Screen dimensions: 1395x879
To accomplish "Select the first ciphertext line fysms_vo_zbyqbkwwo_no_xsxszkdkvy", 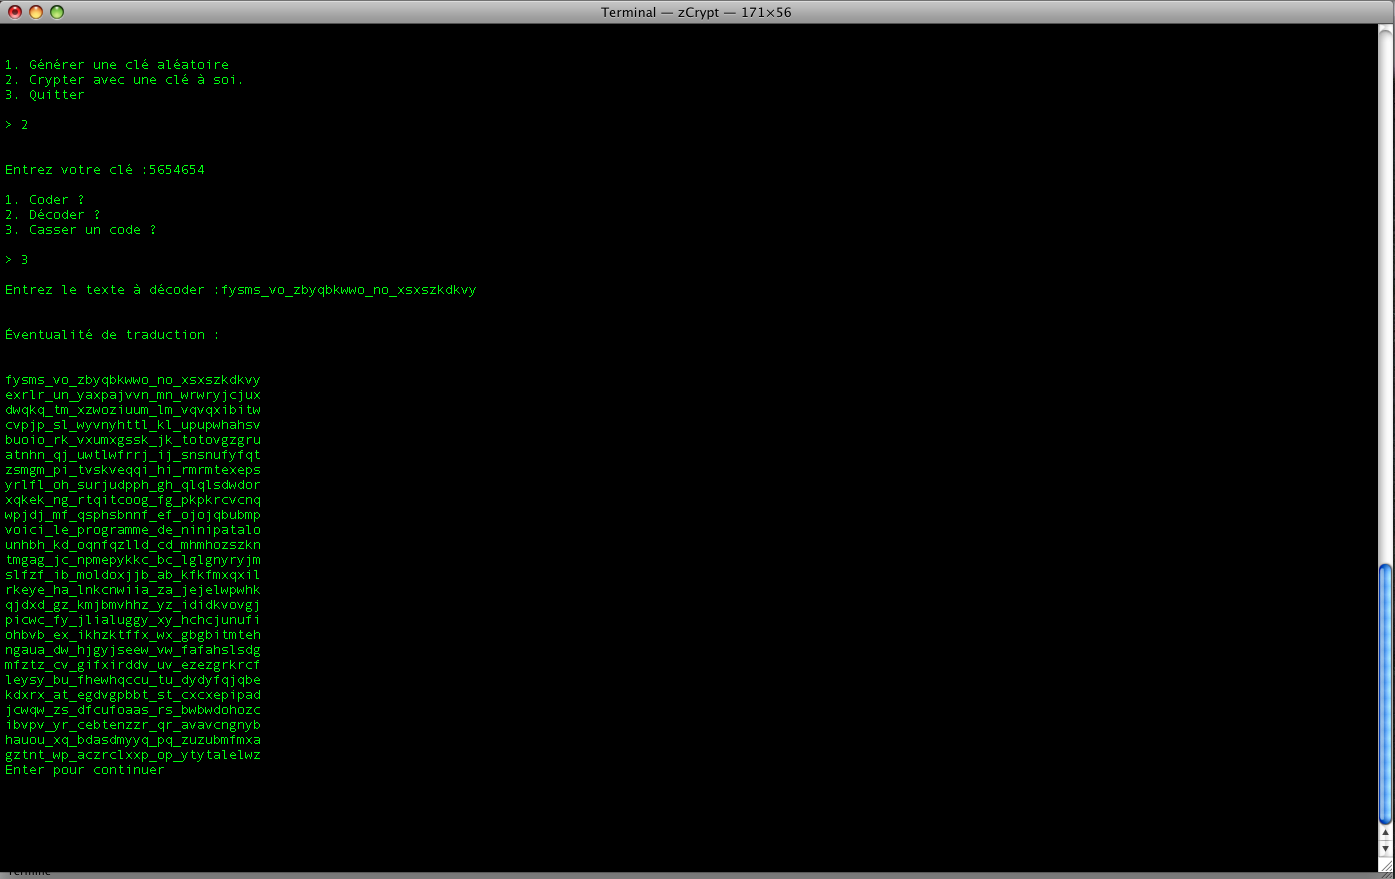I will pos(131,379).
